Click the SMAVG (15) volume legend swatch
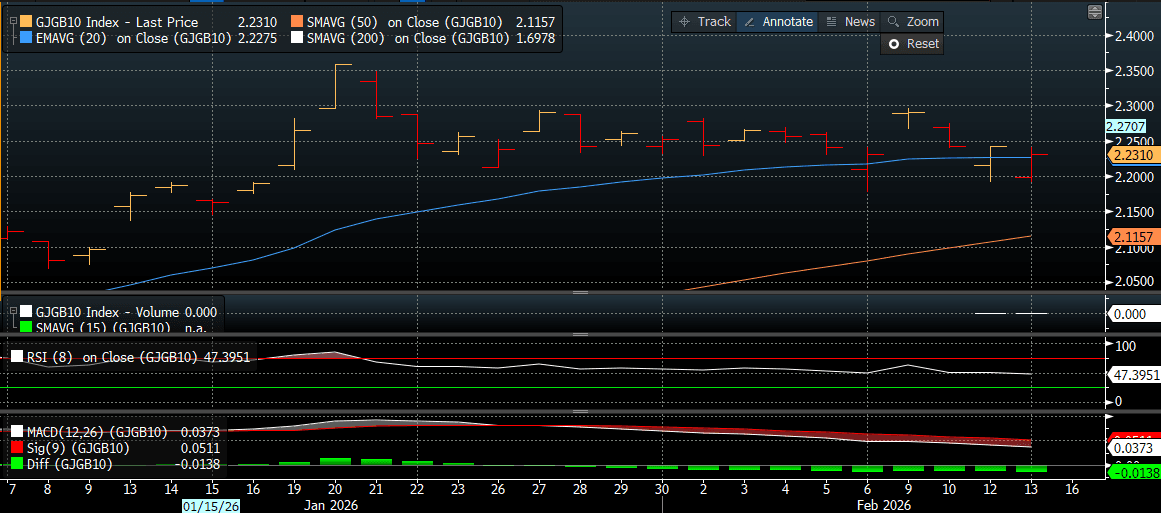1161x513 pixels. [25, 328]
